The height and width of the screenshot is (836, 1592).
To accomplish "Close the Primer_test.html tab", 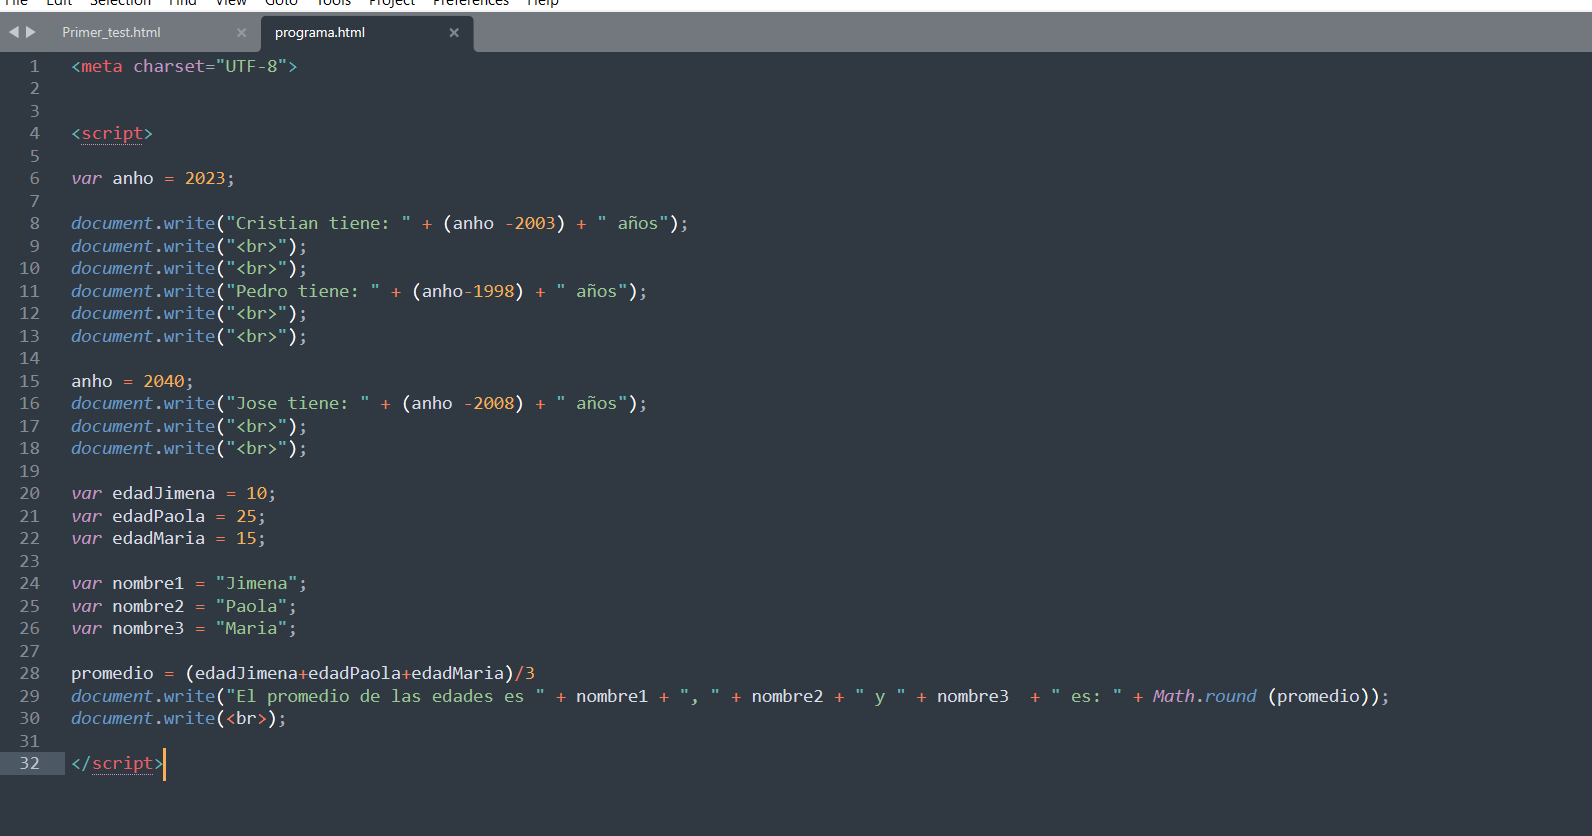I will [x=241, y=33].
